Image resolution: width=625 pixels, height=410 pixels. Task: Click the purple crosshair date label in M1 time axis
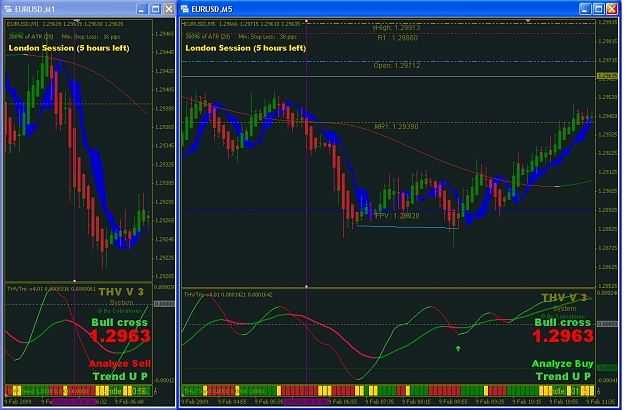tap(74, 402)
